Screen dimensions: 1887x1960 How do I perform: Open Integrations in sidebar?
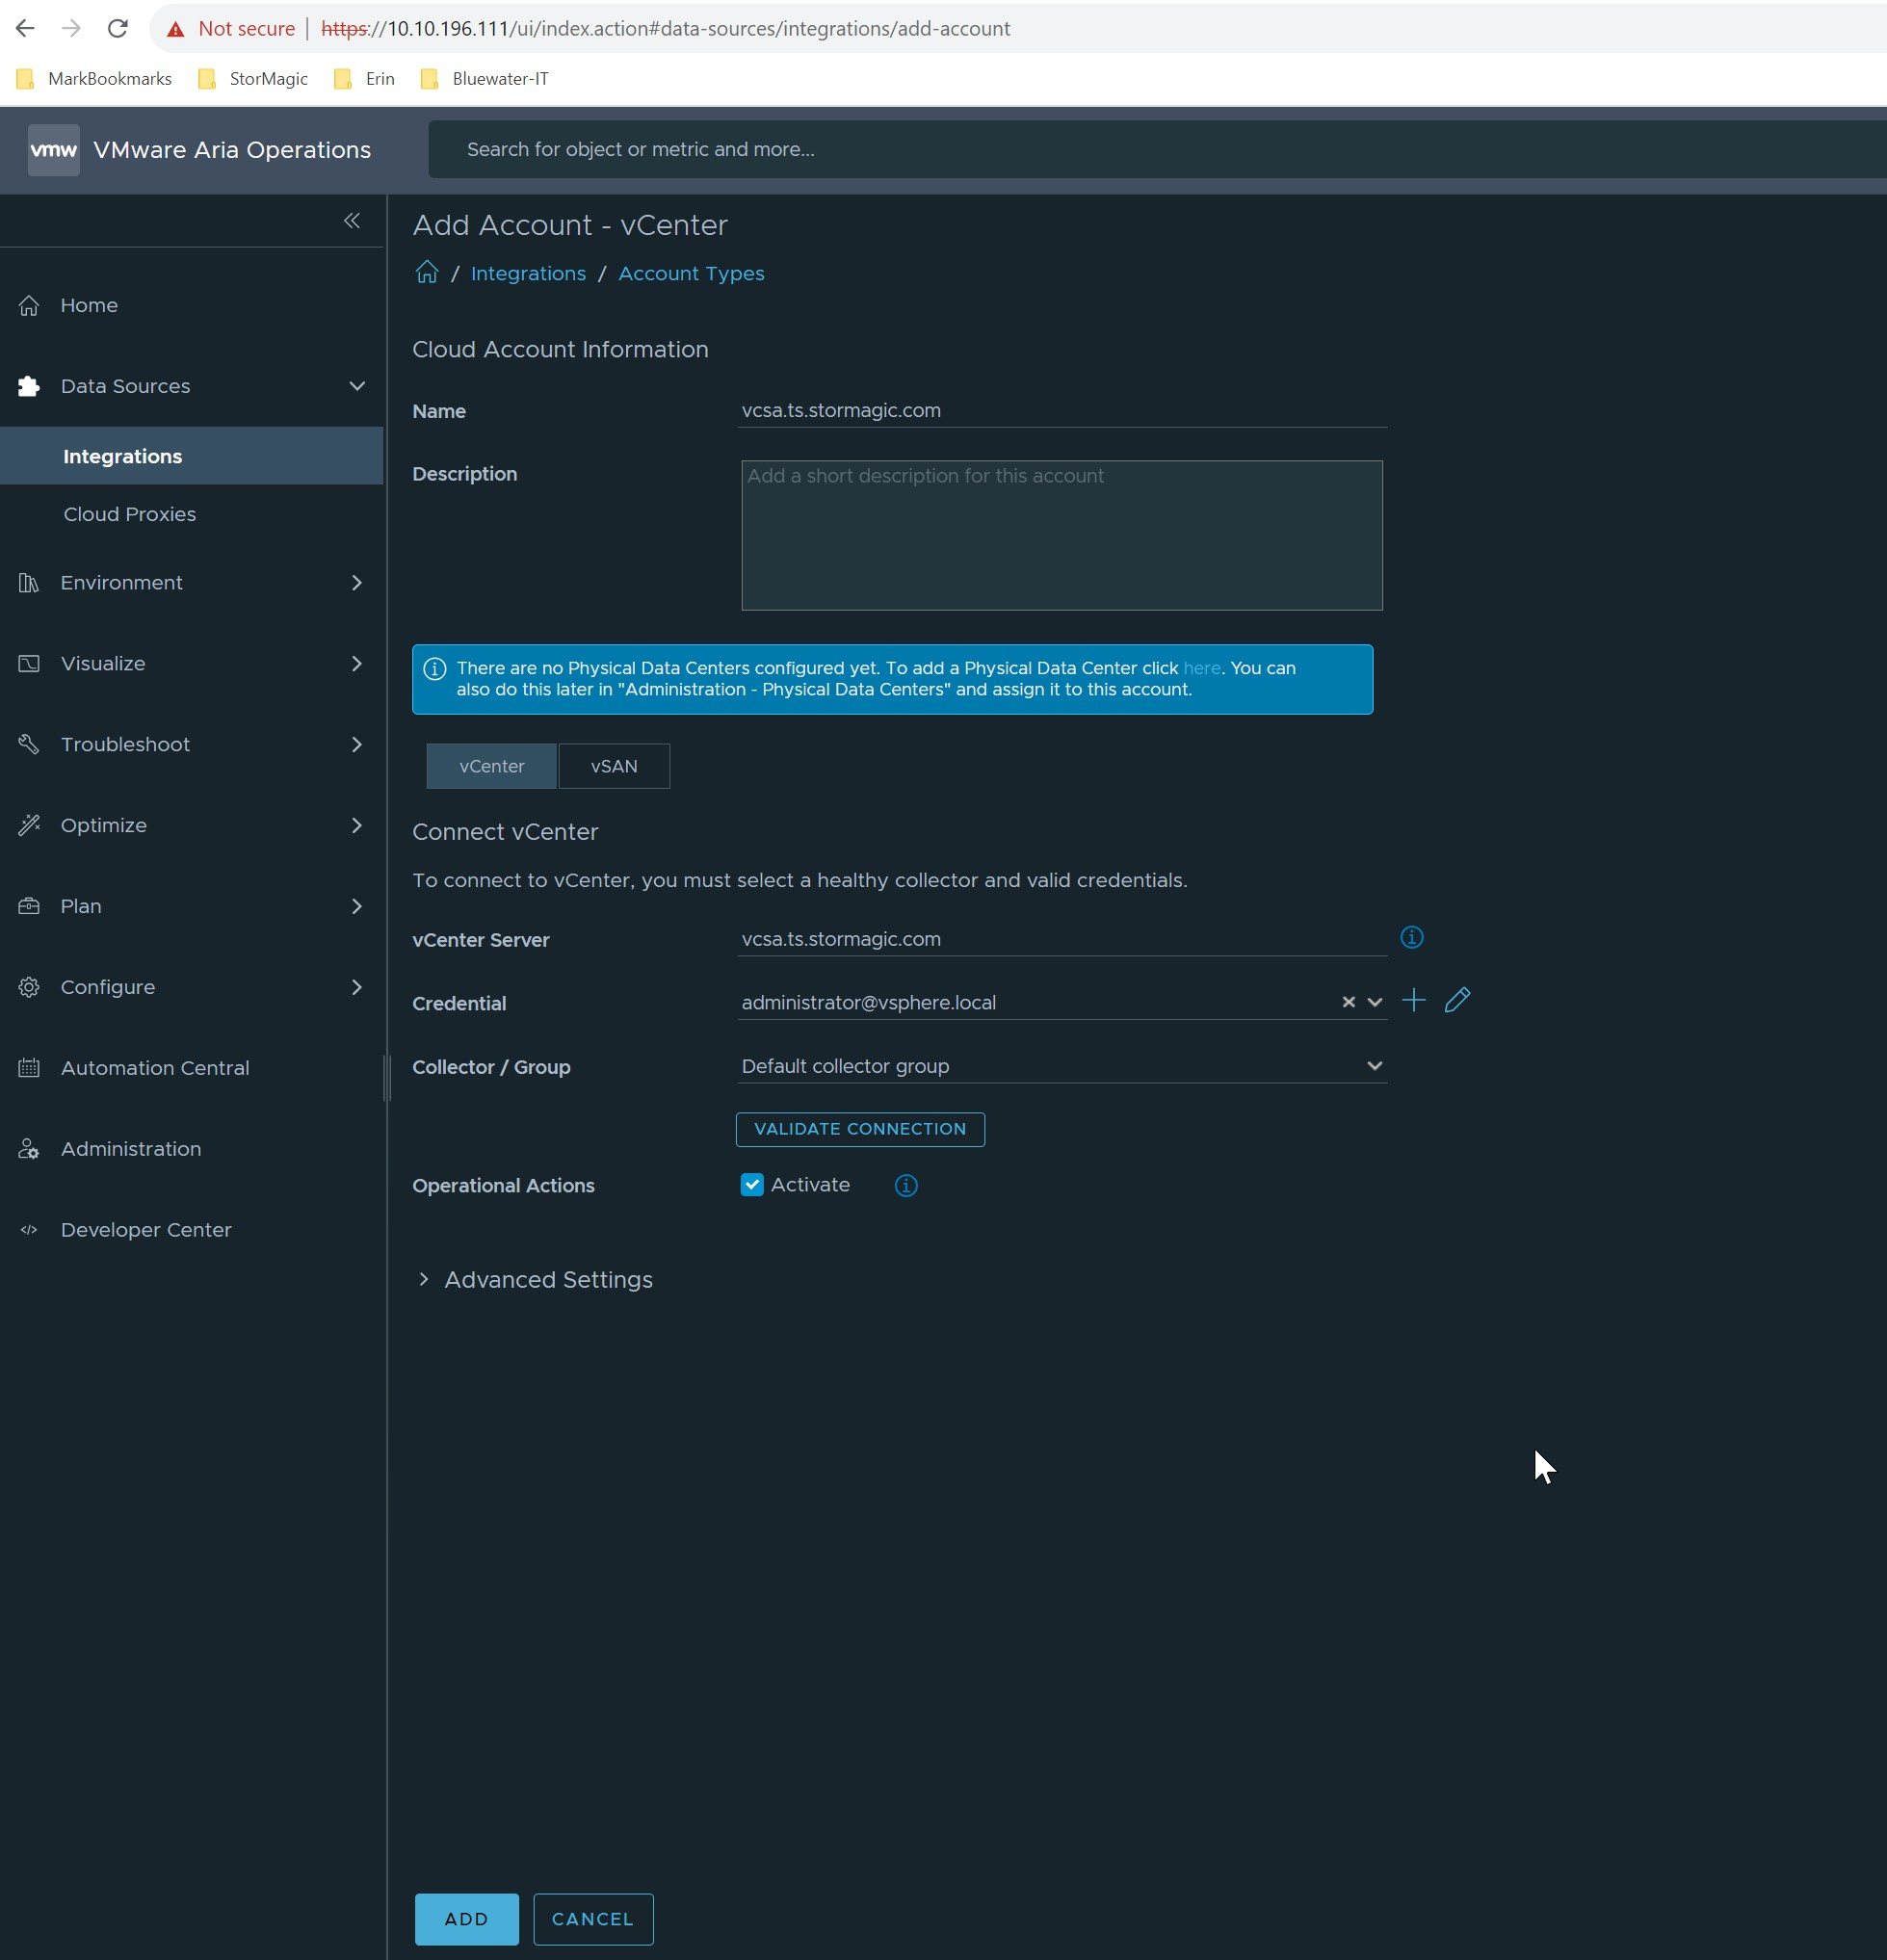coord(192,456)
